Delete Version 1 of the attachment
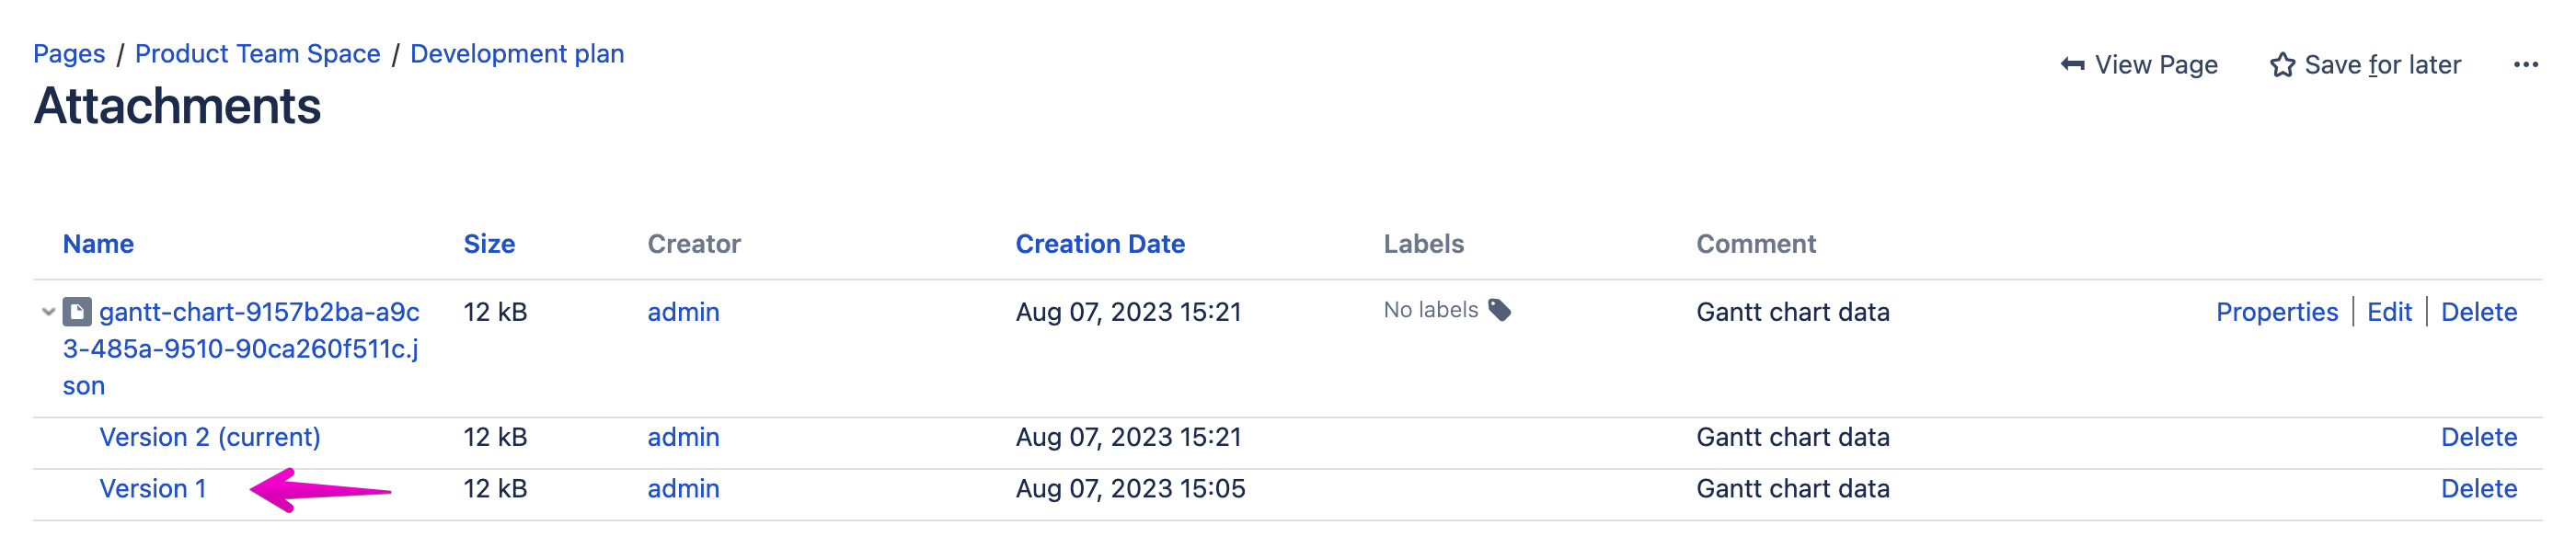 tap(2480, 489)
